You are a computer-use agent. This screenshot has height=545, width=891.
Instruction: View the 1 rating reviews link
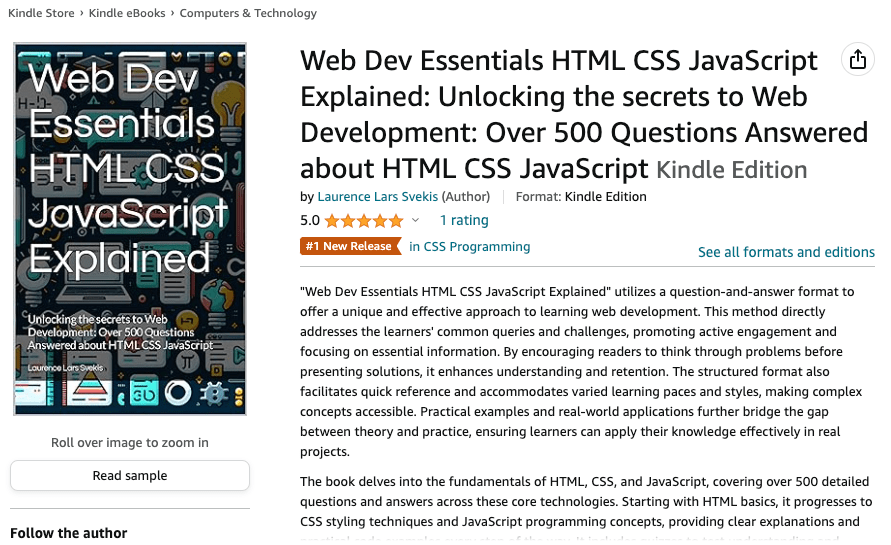tap(464, 220)
